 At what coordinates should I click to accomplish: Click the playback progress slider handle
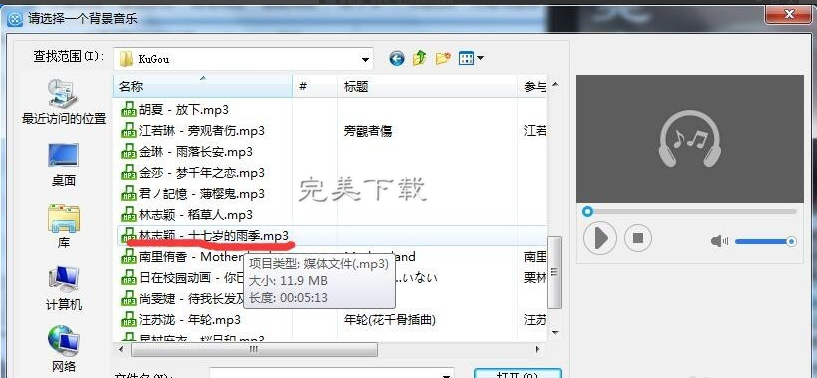pyautogui.click(x=588, y=211)
